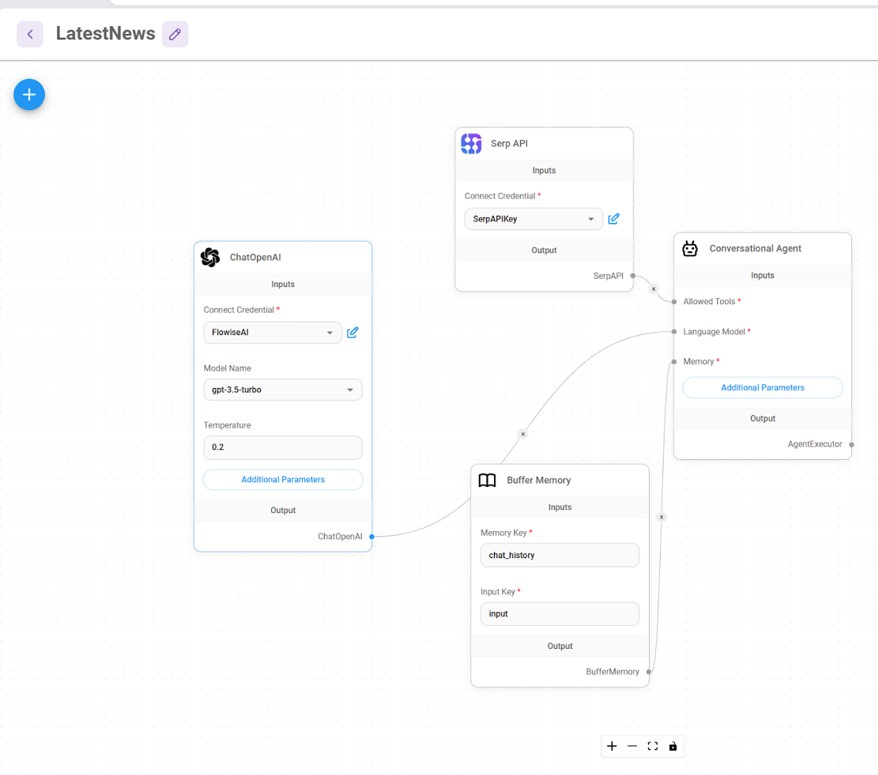Go back using the left chevron button
The height and width of the screenshot is (775, 878).
[x=30, y=34]
